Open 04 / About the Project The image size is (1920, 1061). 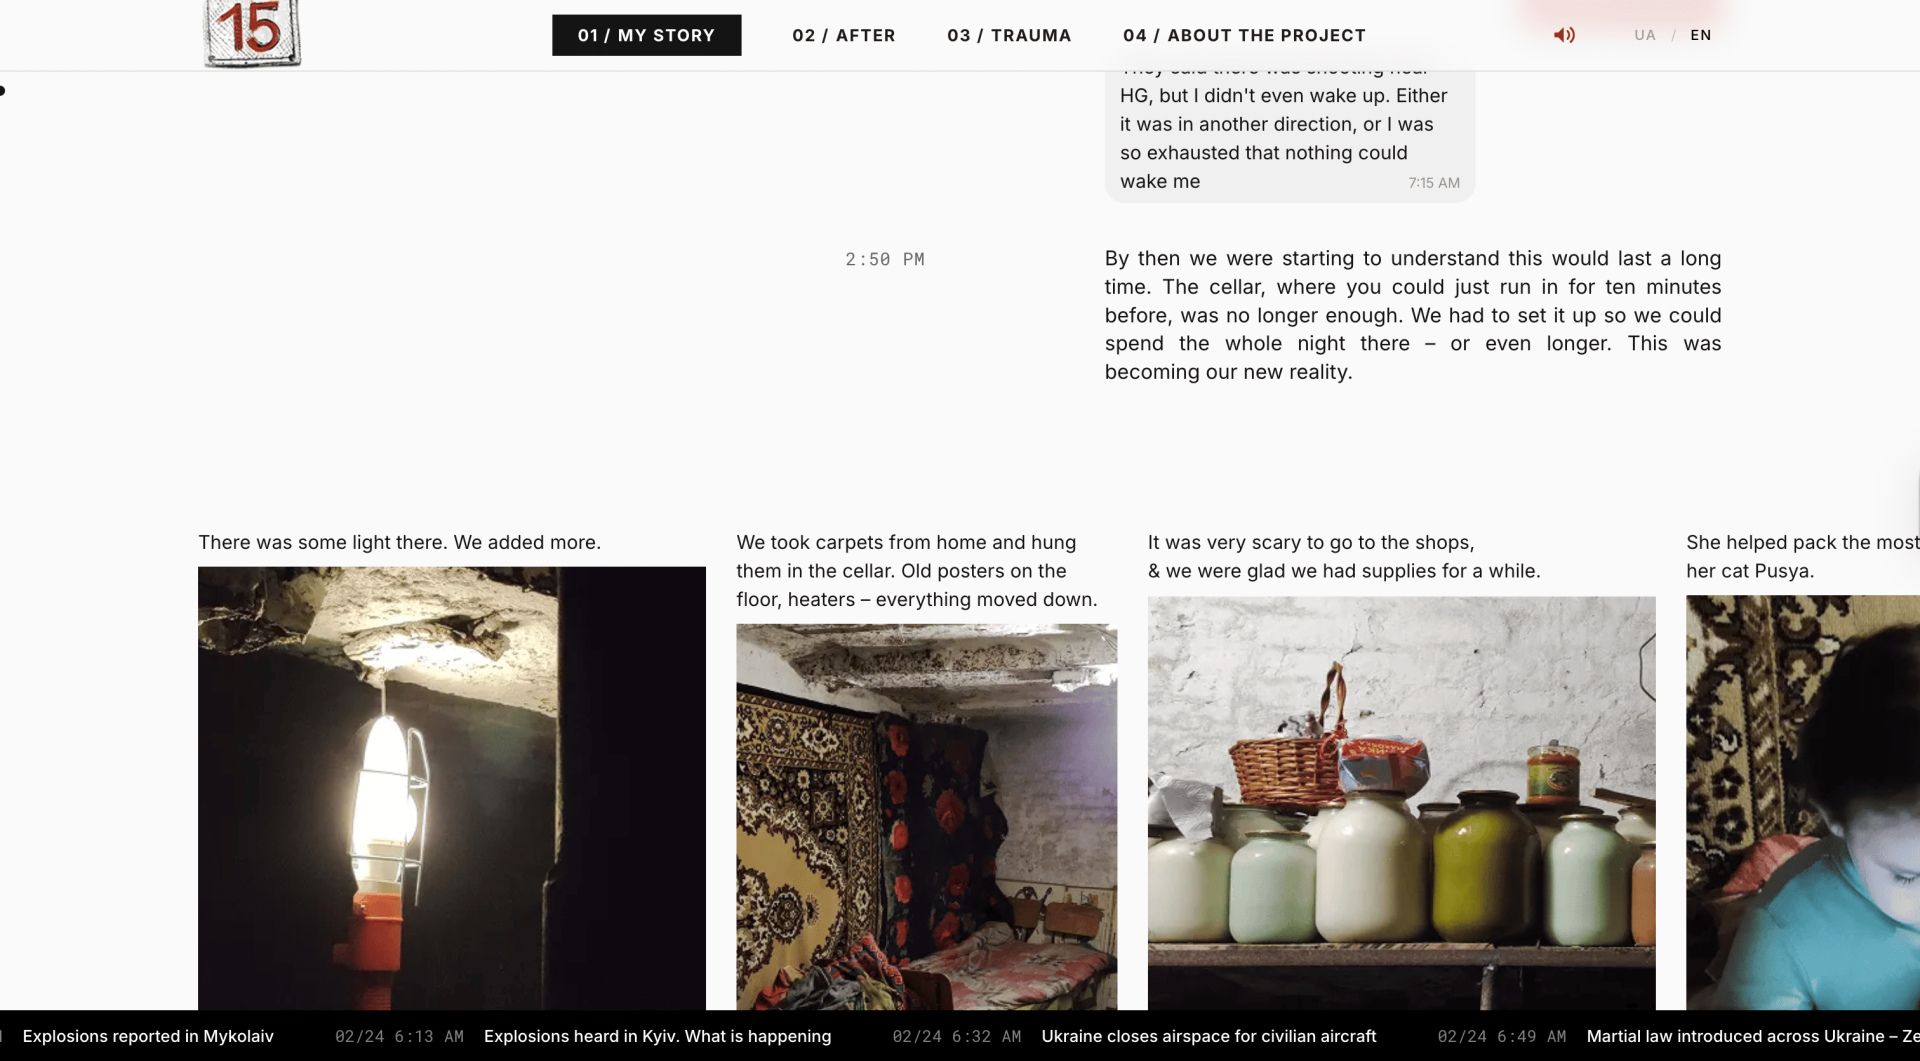[x=1244, y=35]
